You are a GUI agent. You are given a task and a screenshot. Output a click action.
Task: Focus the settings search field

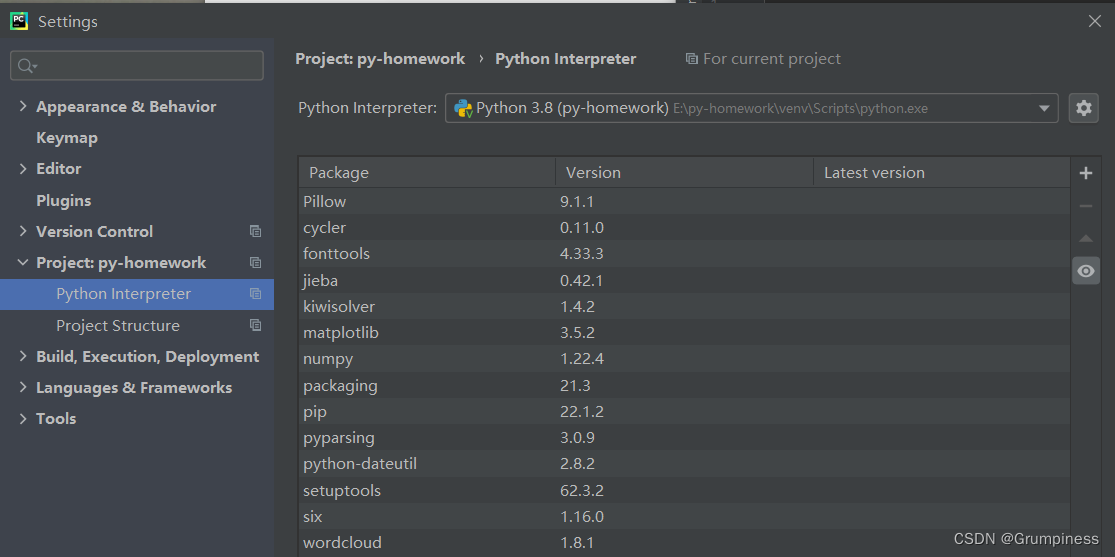pyautogui.click(x=137, y=65)
